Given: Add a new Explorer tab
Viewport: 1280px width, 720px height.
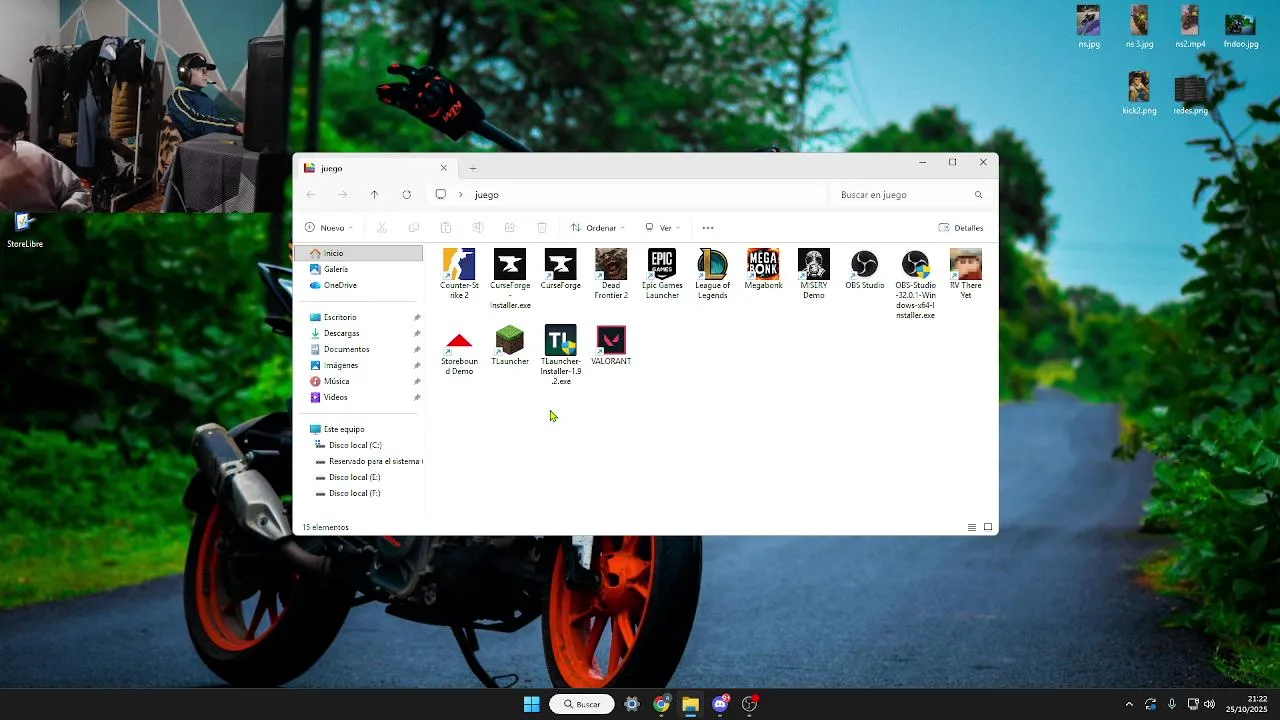Looking at the screenshot, I should click(x=473, y=168).
